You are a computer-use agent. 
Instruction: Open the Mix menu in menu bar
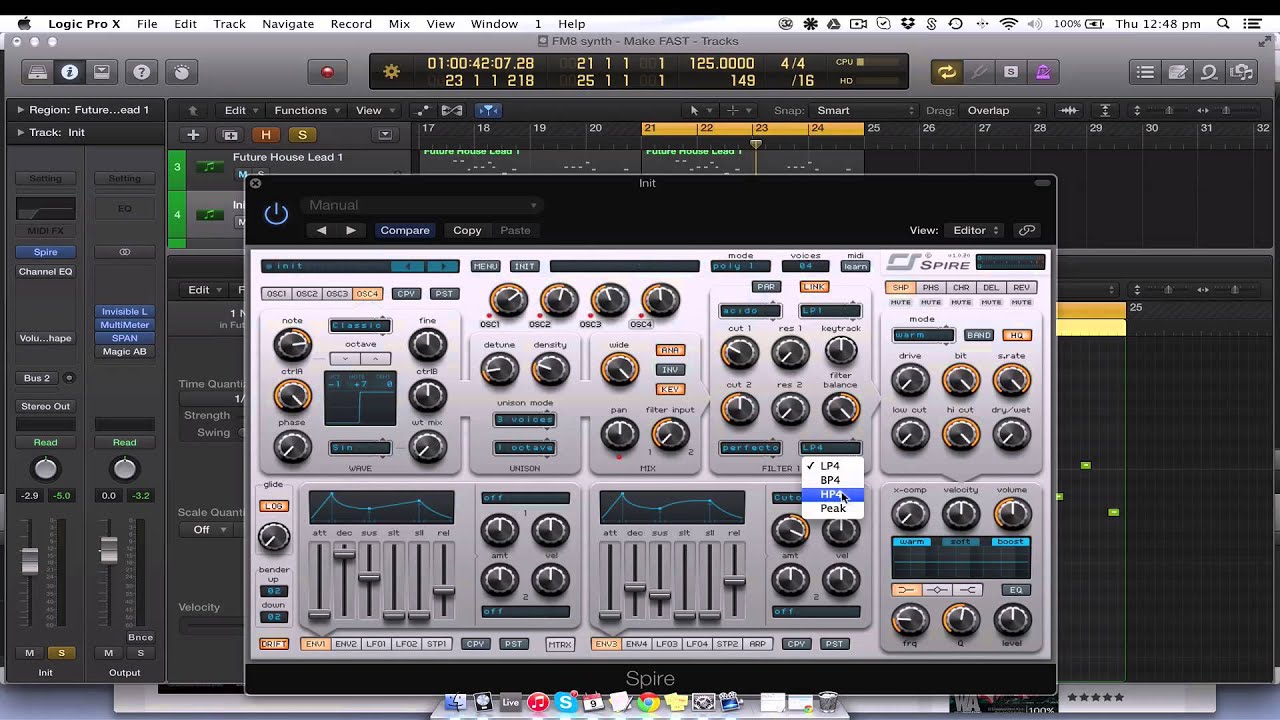click(399, 23)
